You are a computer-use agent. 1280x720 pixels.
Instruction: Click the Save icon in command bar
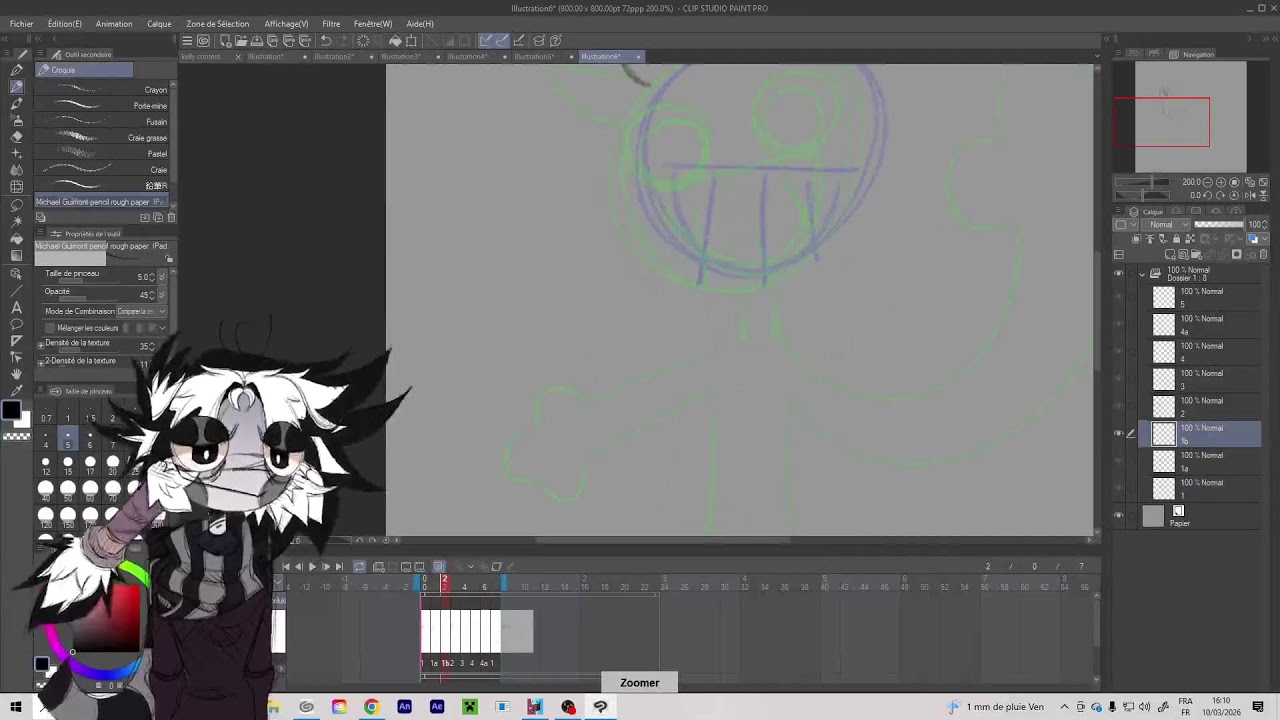click(x=257, y=41)
